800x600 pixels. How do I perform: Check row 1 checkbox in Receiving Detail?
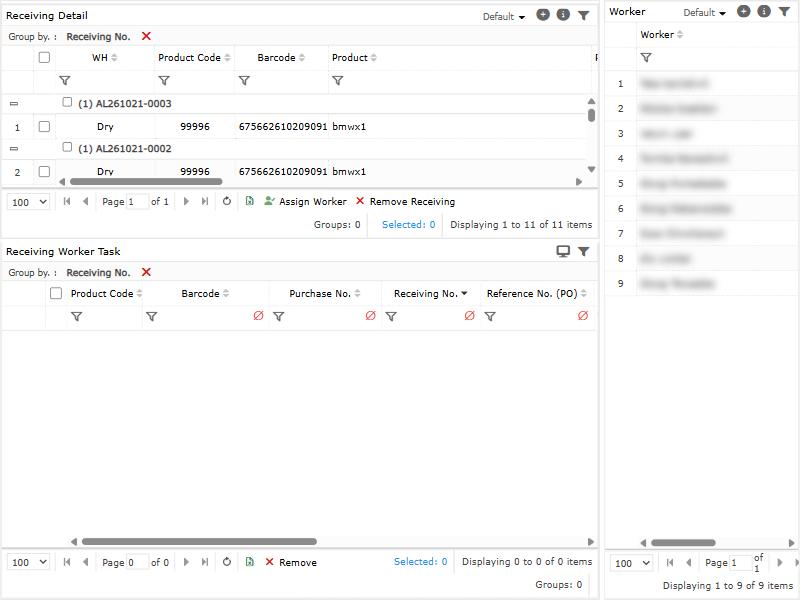[x=44, y=126]
